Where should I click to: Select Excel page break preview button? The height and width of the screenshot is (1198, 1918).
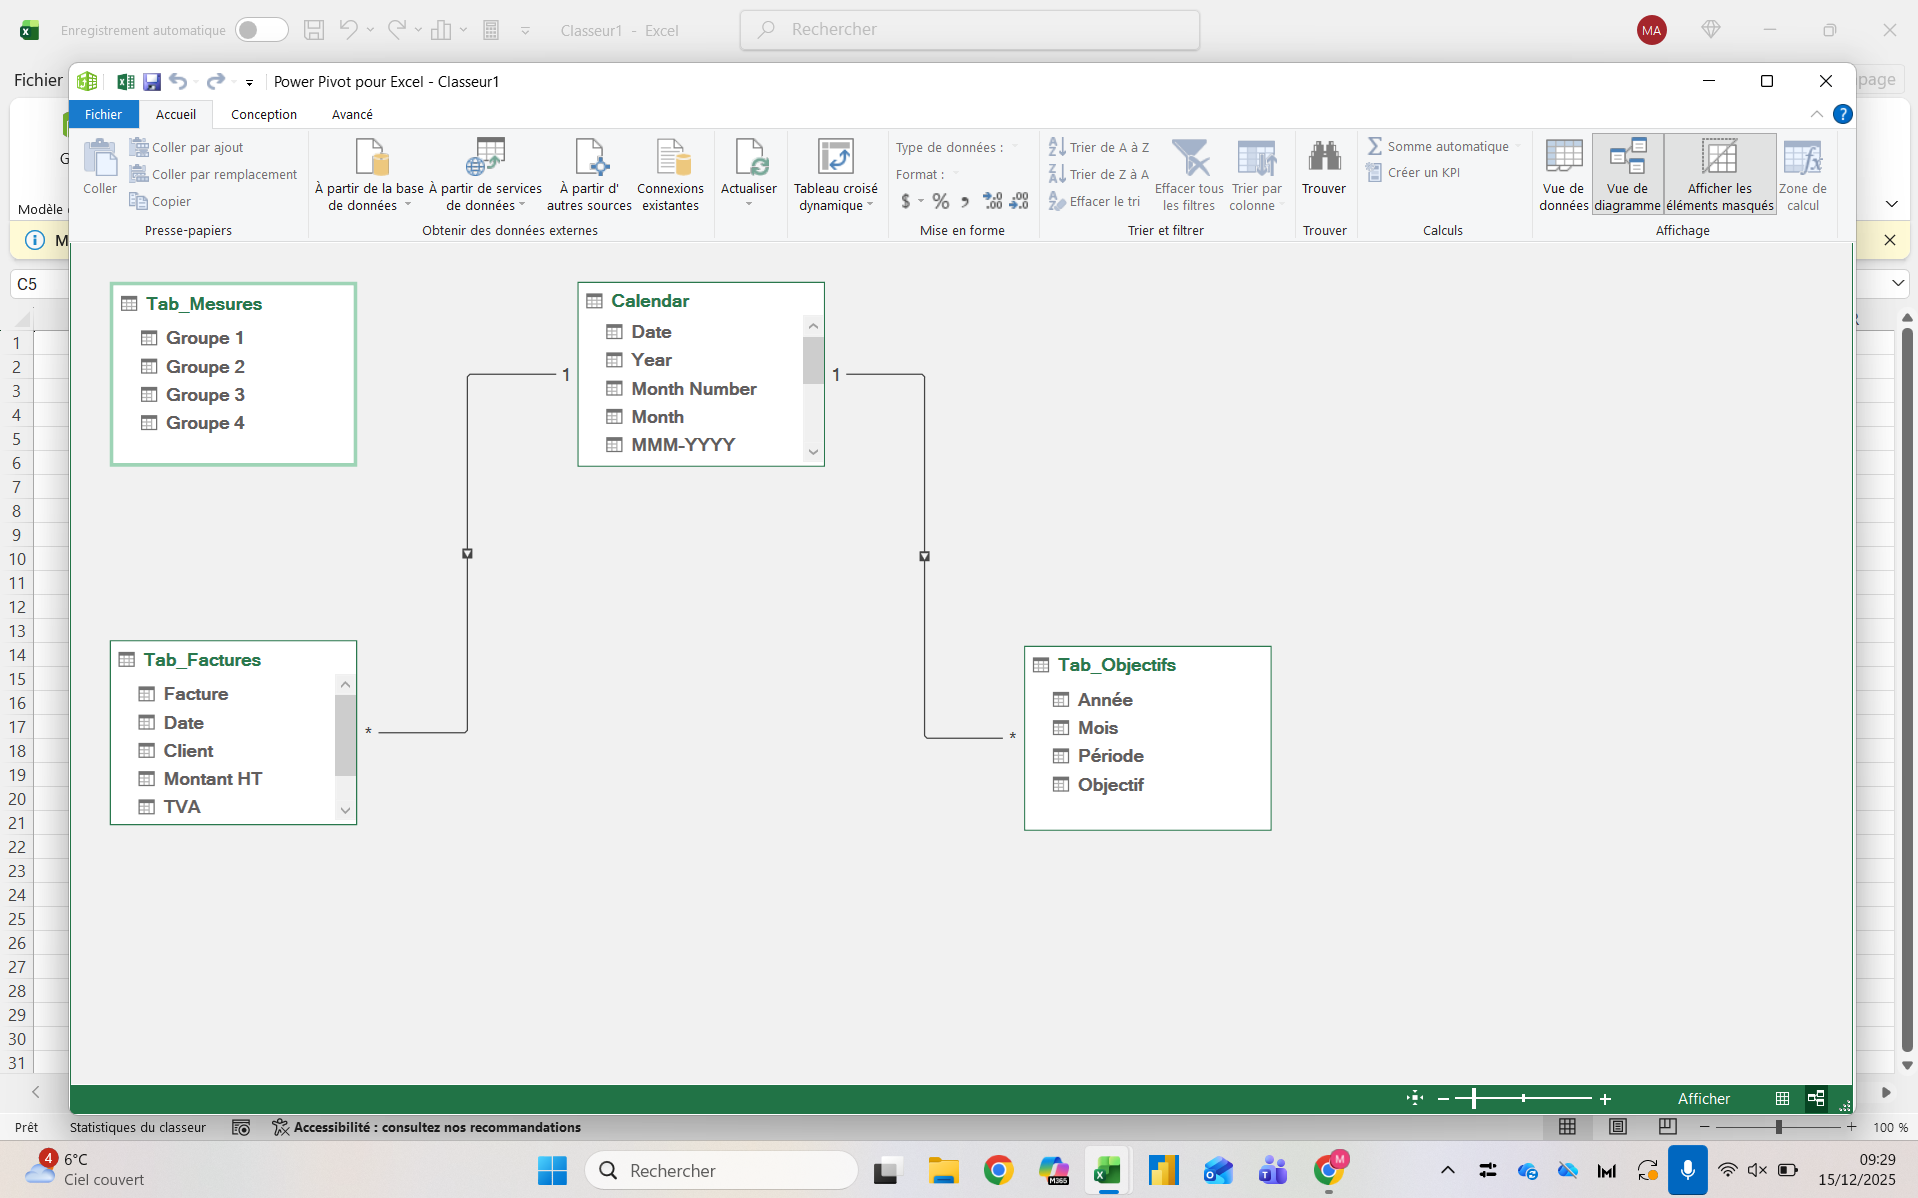point(1667,1127)
